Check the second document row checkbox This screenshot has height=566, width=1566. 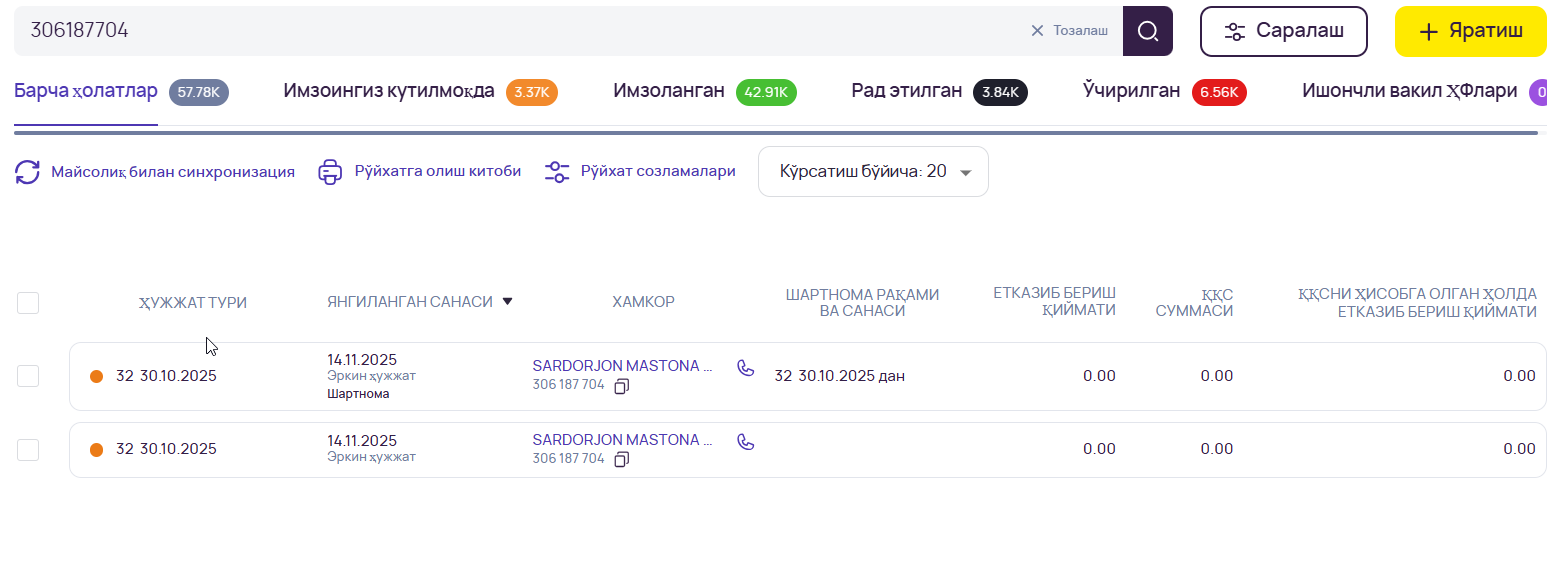tap(28, 450)
